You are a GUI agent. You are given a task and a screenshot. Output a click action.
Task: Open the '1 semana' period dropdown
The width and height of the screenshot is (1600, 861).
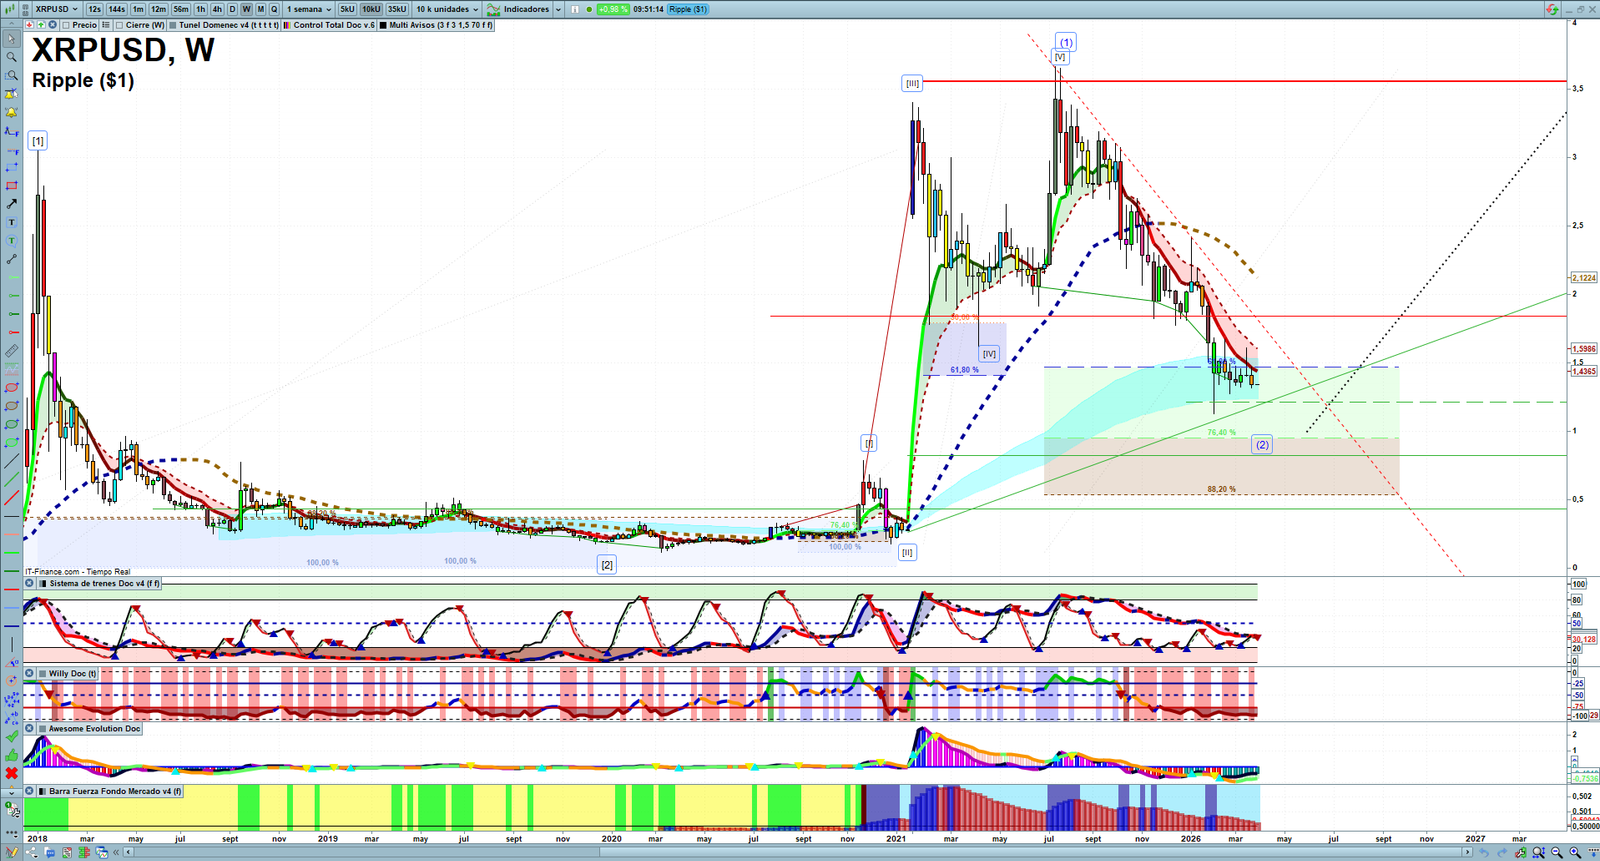click(x=309, y=9)
